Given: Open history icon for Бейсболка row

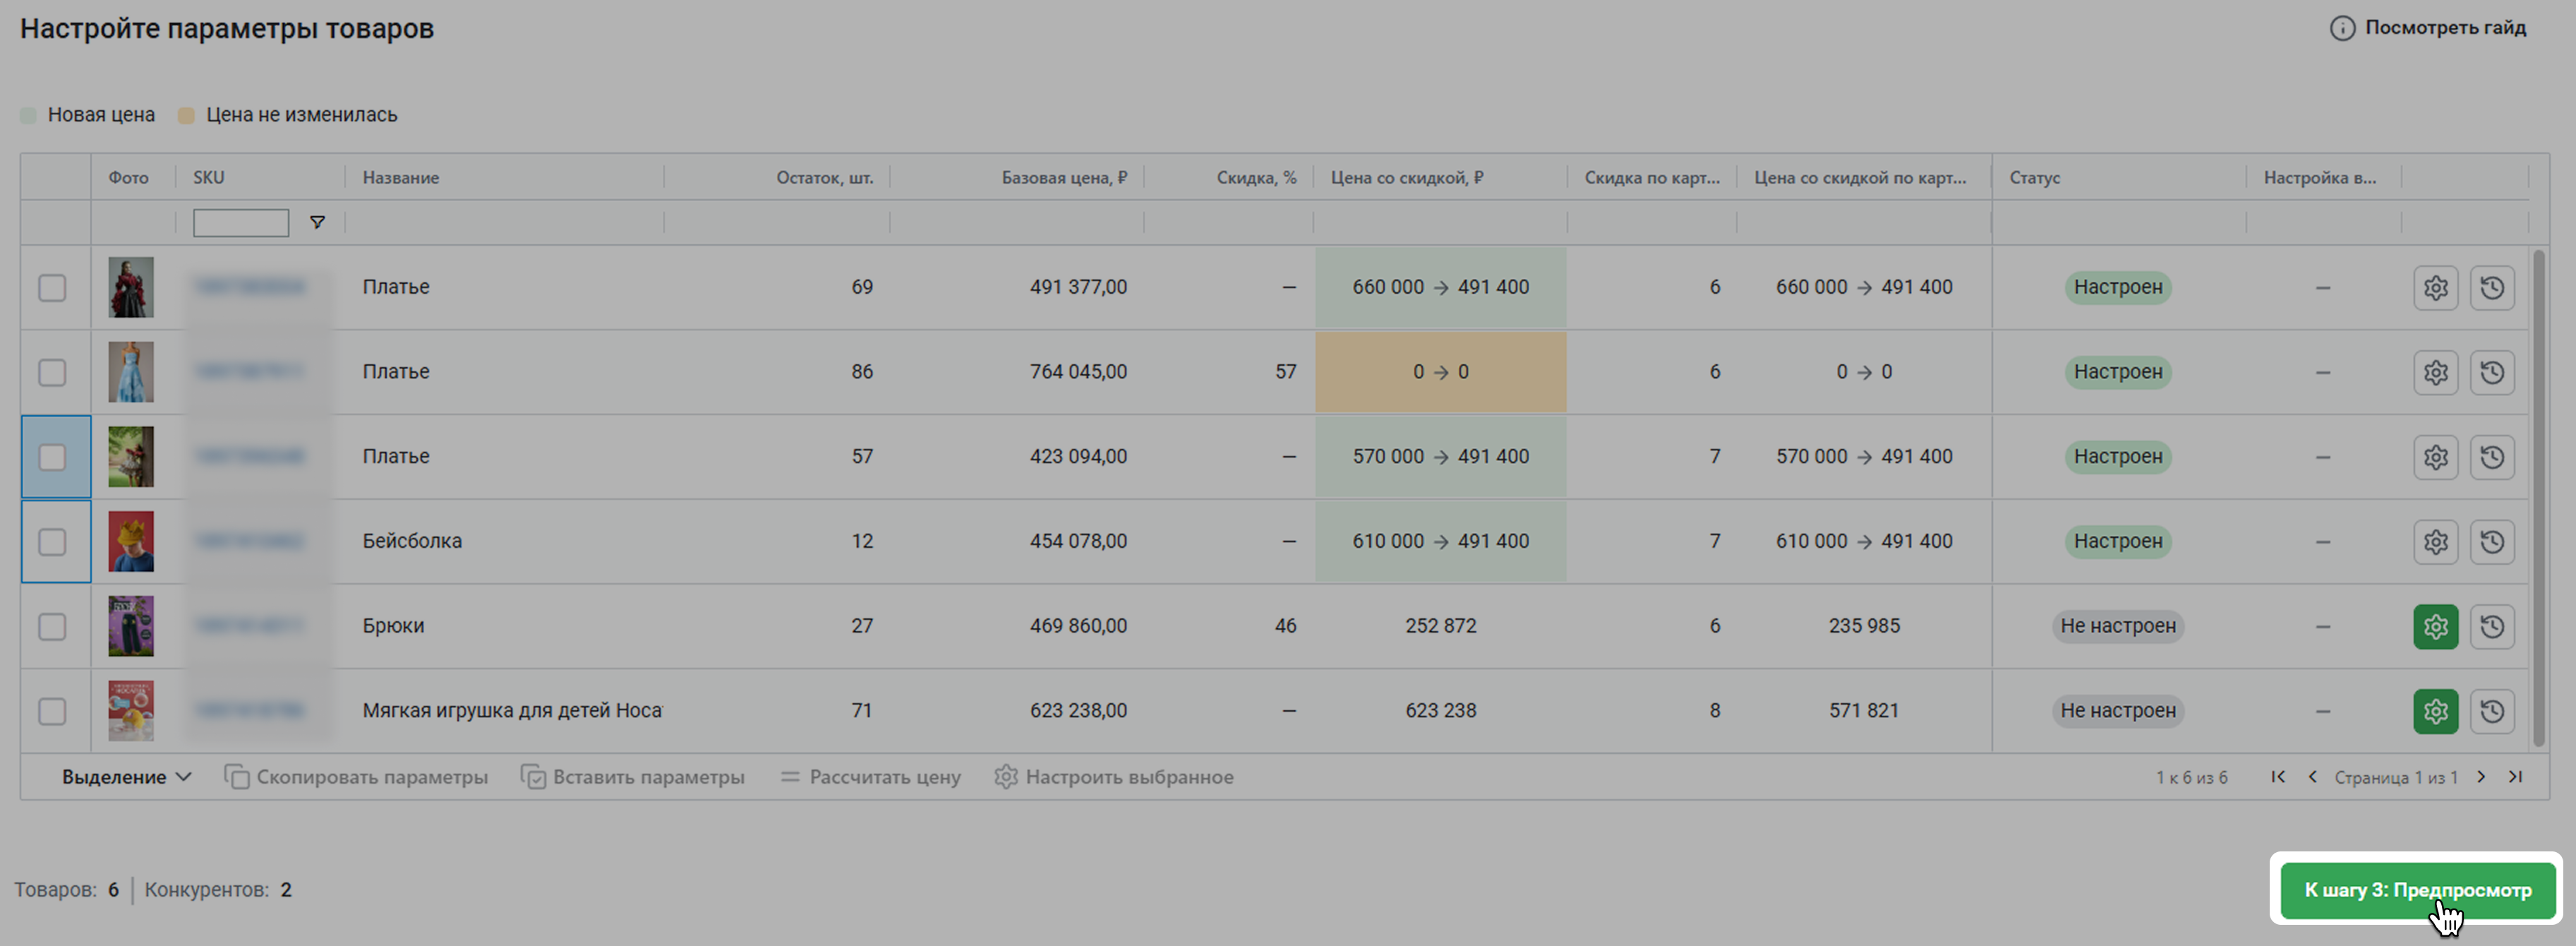Looking at the screenshot, I should click(2491, 541).
